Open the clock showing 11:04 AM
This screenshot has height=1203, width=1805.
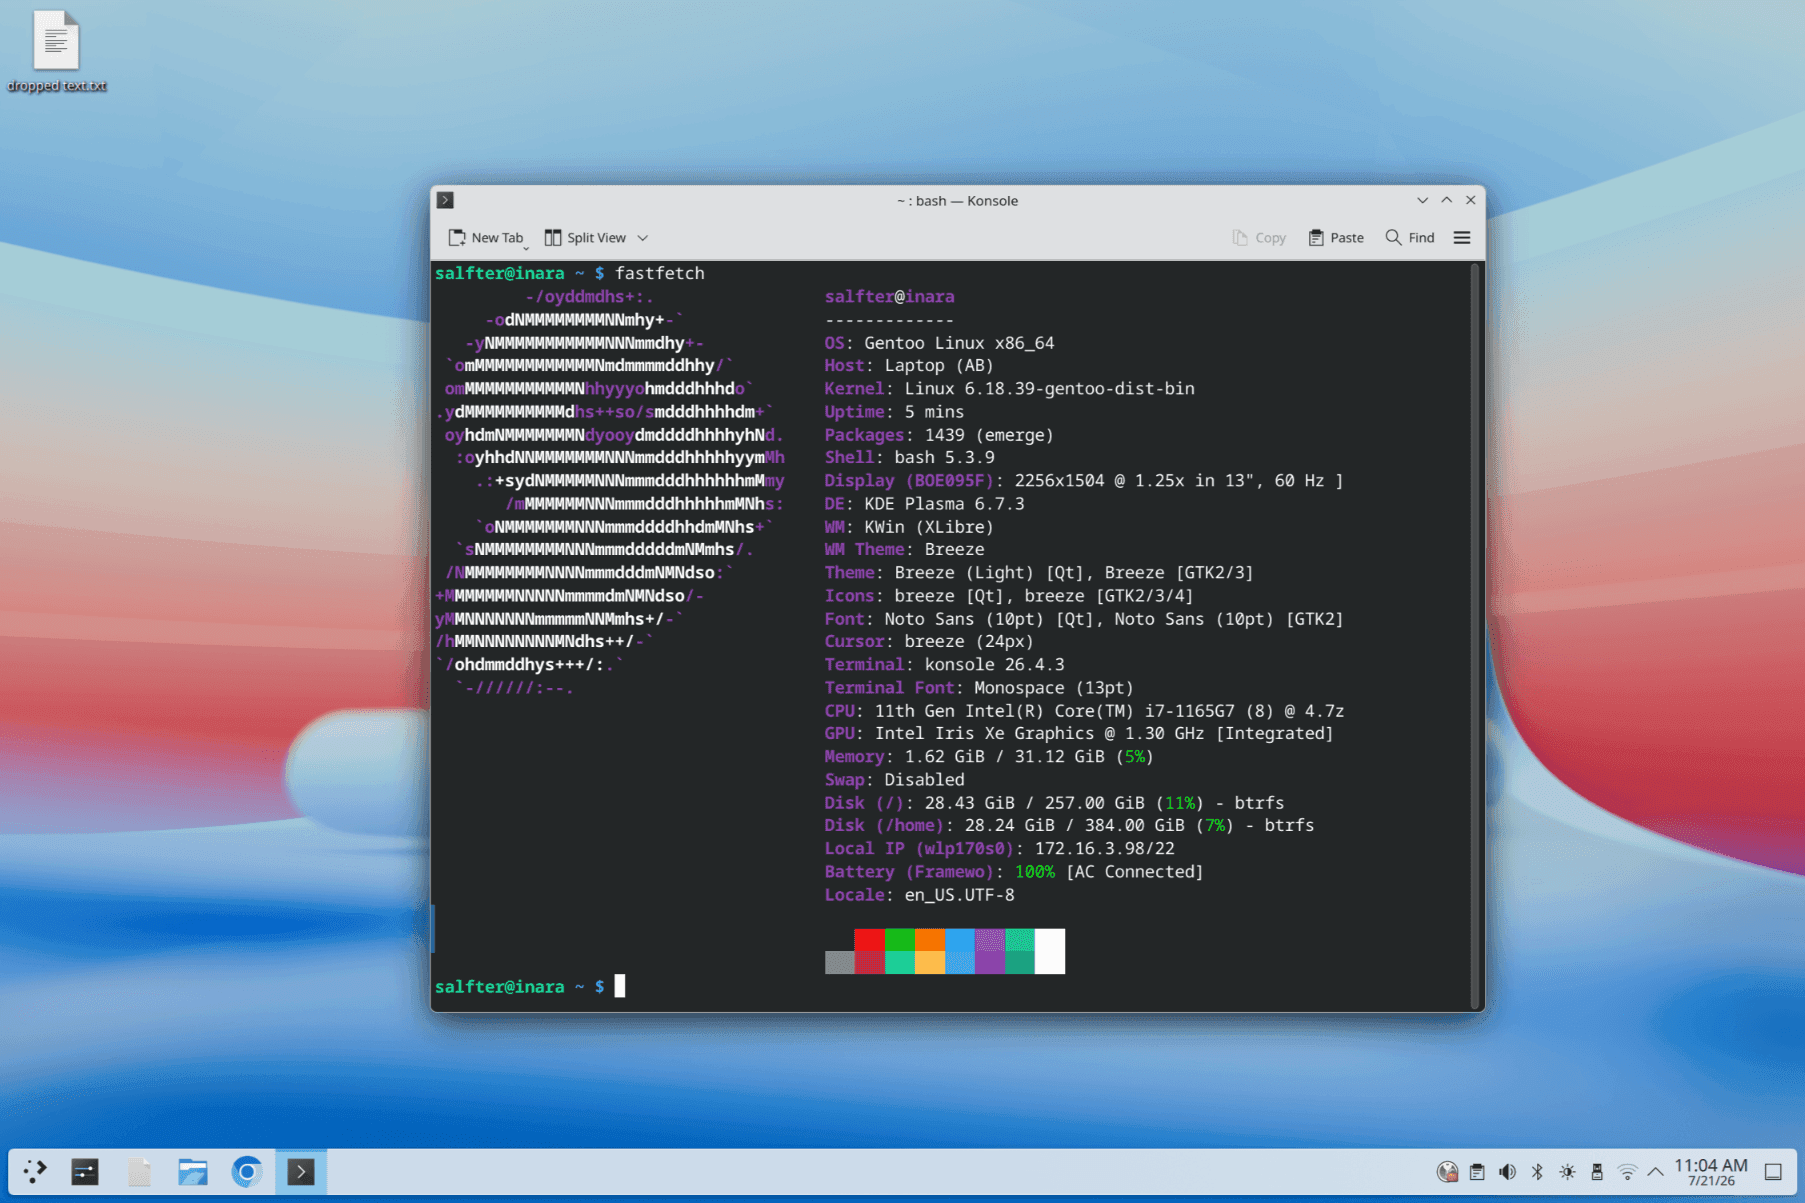click(1711, 1172)
